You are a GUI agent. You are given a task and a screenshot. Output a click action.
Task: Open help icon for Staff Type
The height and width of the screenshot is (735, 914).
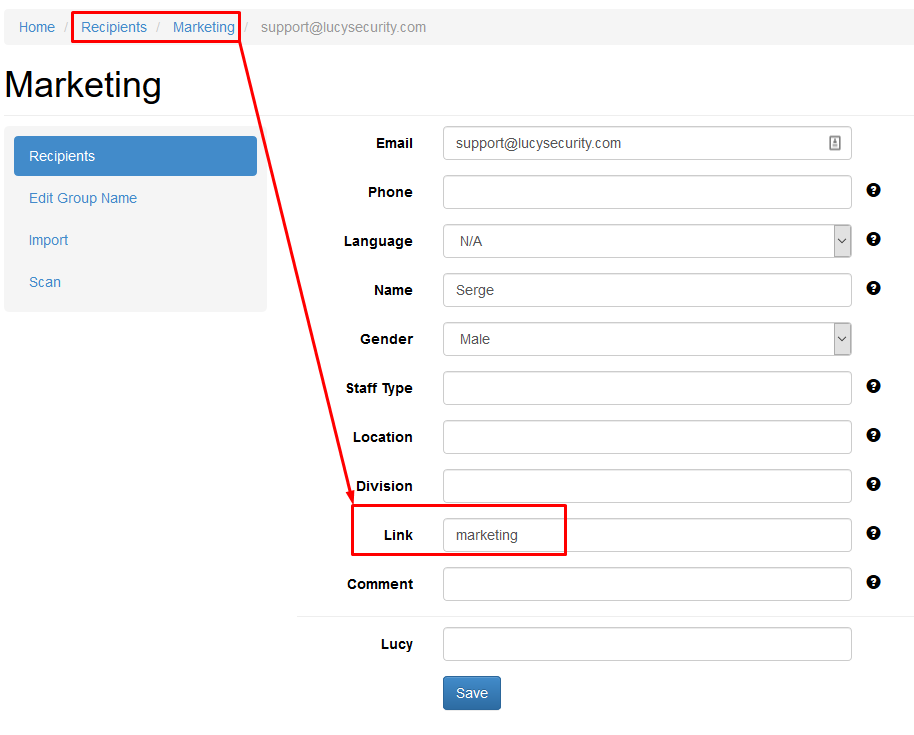(x=873, y=386)
